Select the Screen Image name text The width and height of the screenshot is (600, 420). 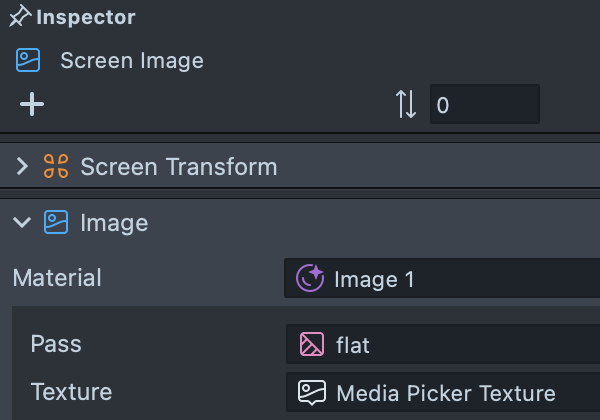(x=132, y=61)
